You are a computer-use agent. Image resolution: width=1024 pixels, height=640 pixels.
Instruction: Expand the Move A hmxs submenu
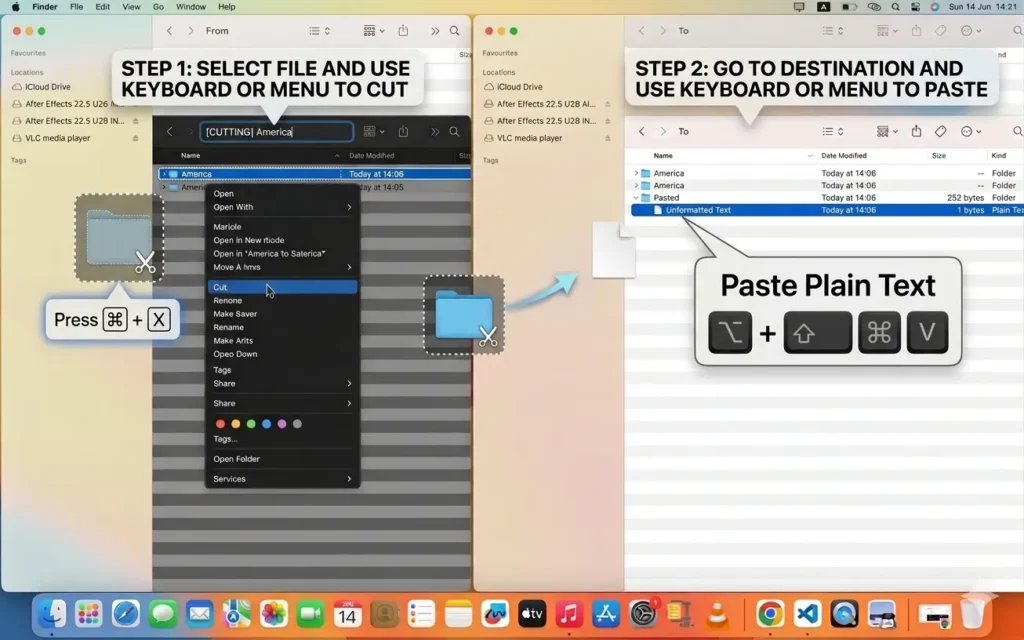pos(282,267)
